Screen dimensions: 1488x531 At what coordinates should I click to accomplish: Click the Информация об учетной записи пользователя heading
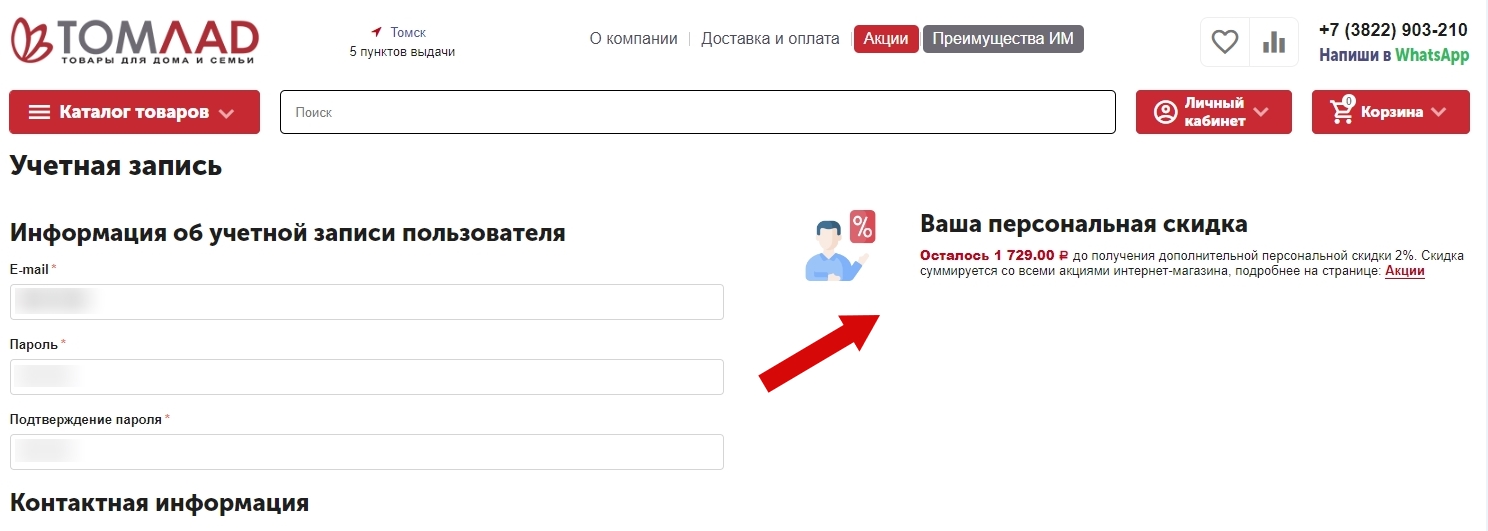(x=288, y=233)
